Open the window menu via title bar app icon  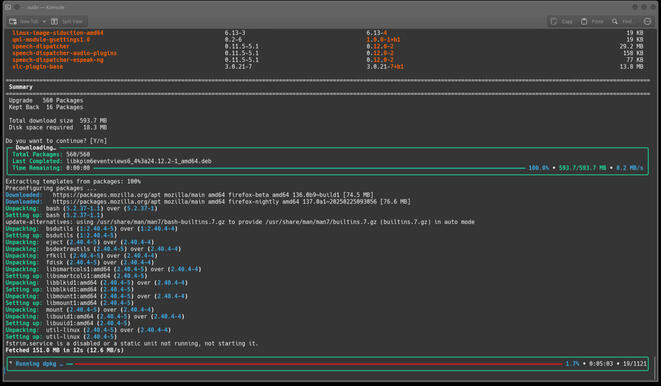(x=8, y=7)
